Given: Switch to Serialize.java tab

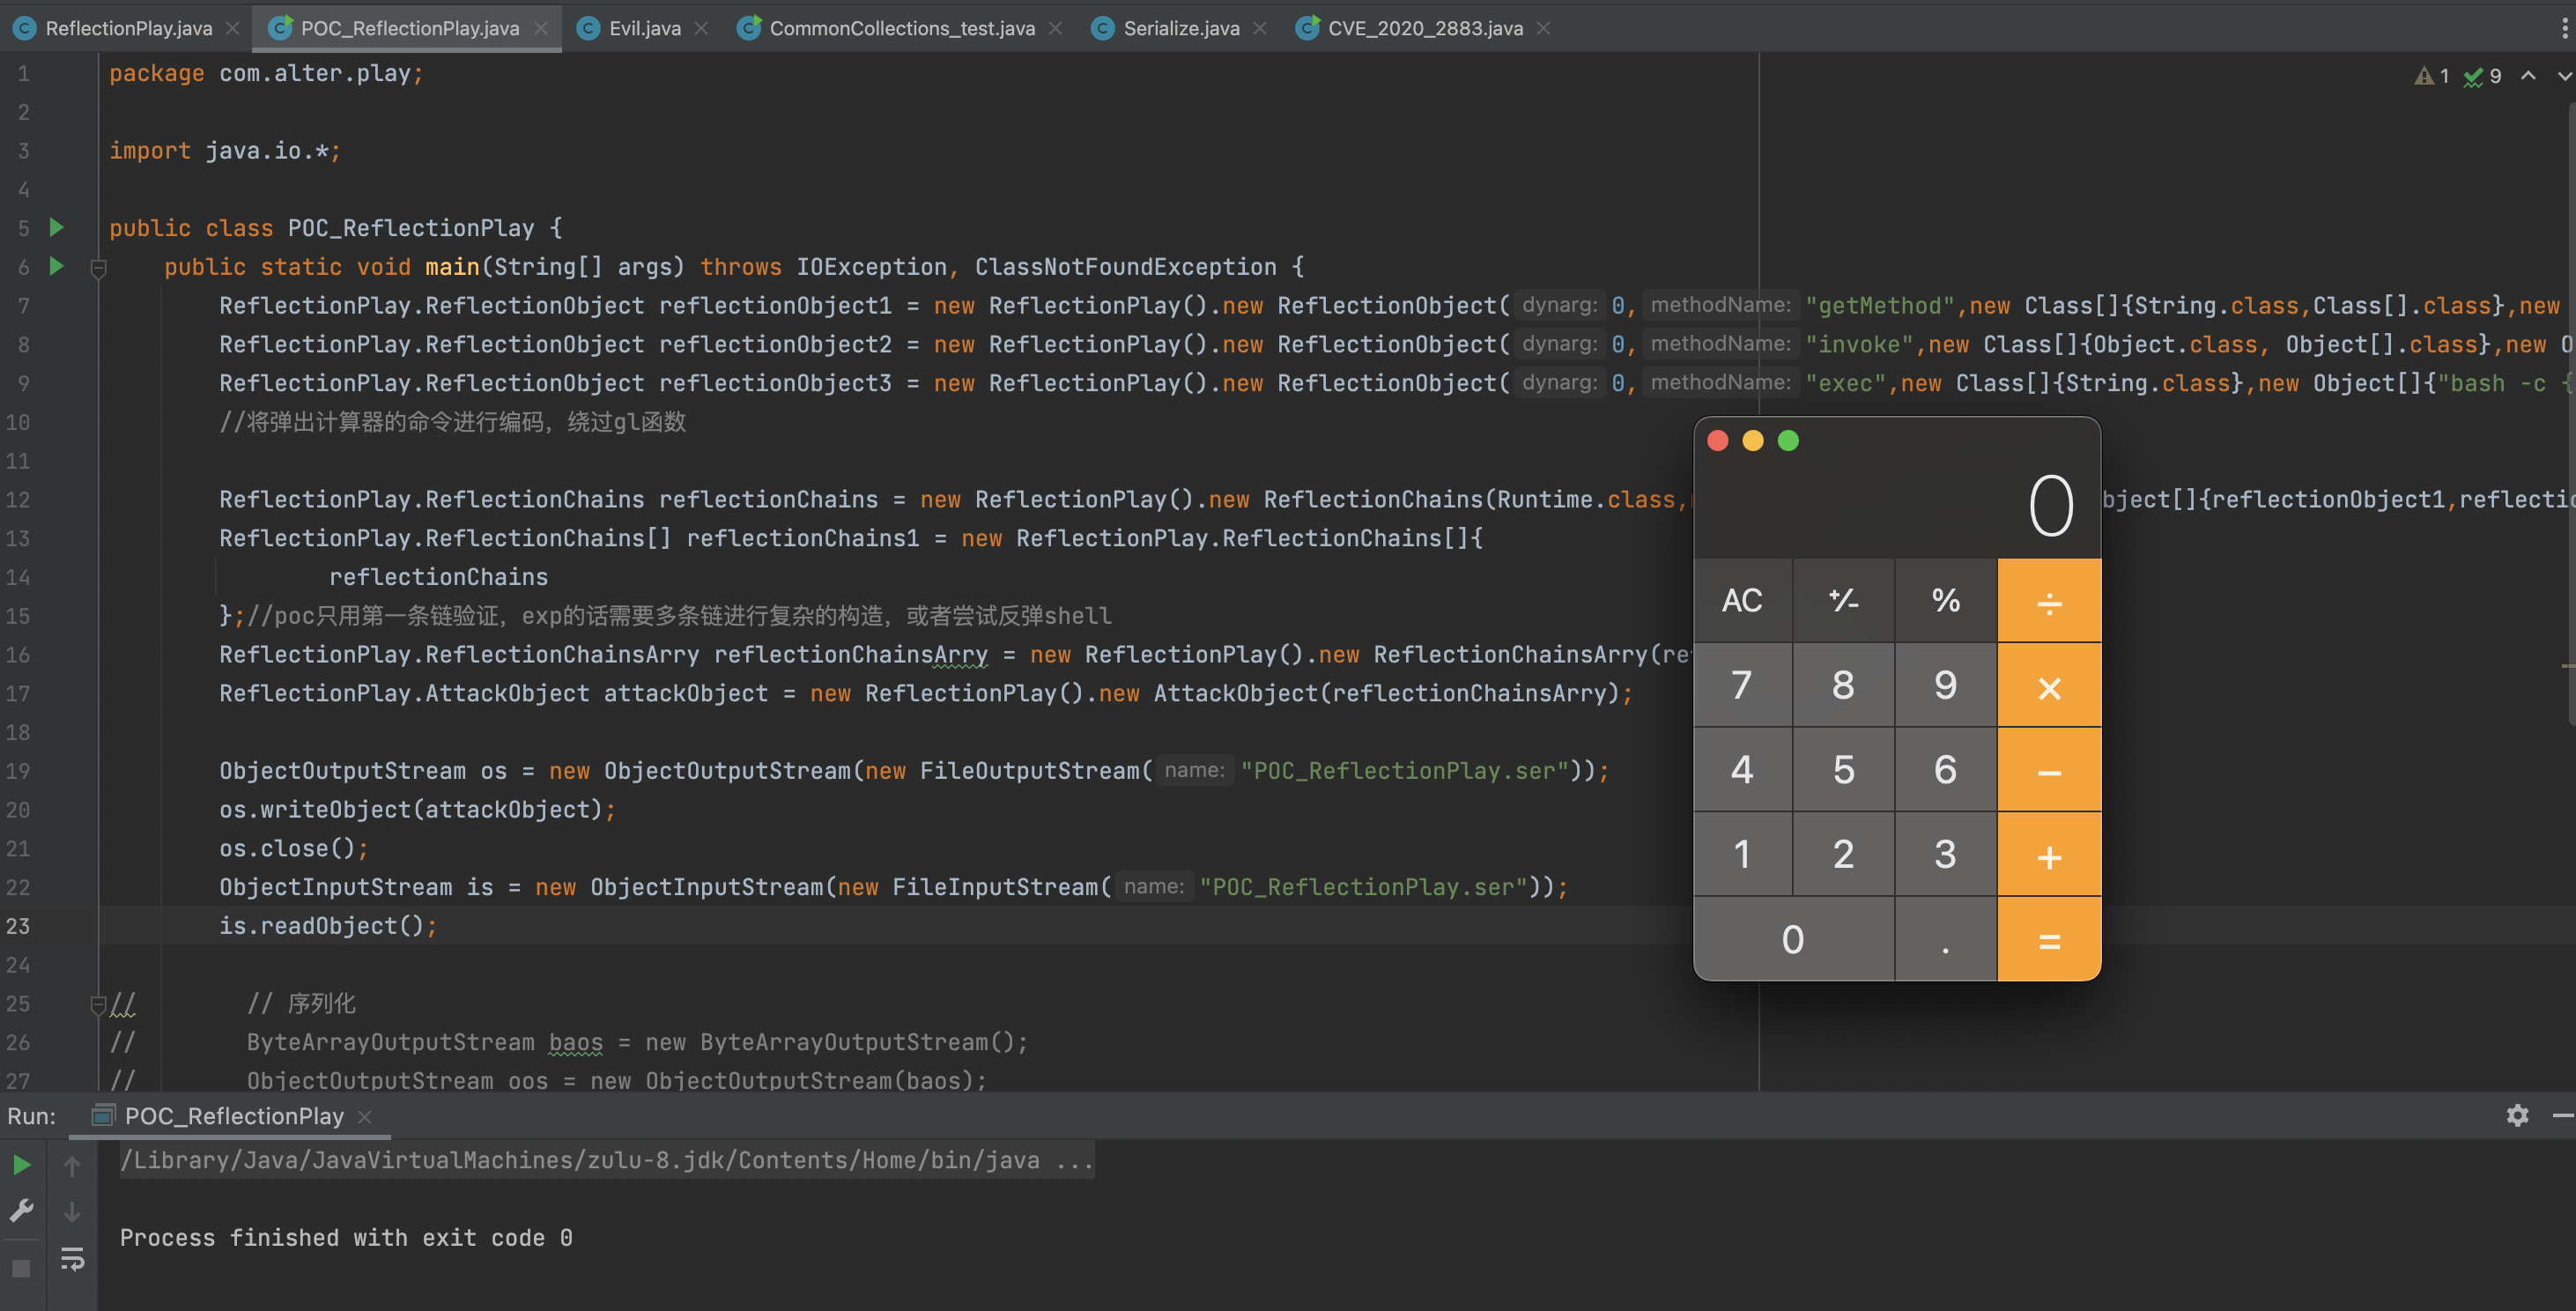Looking at the screenshot, I should point(1181,28).
